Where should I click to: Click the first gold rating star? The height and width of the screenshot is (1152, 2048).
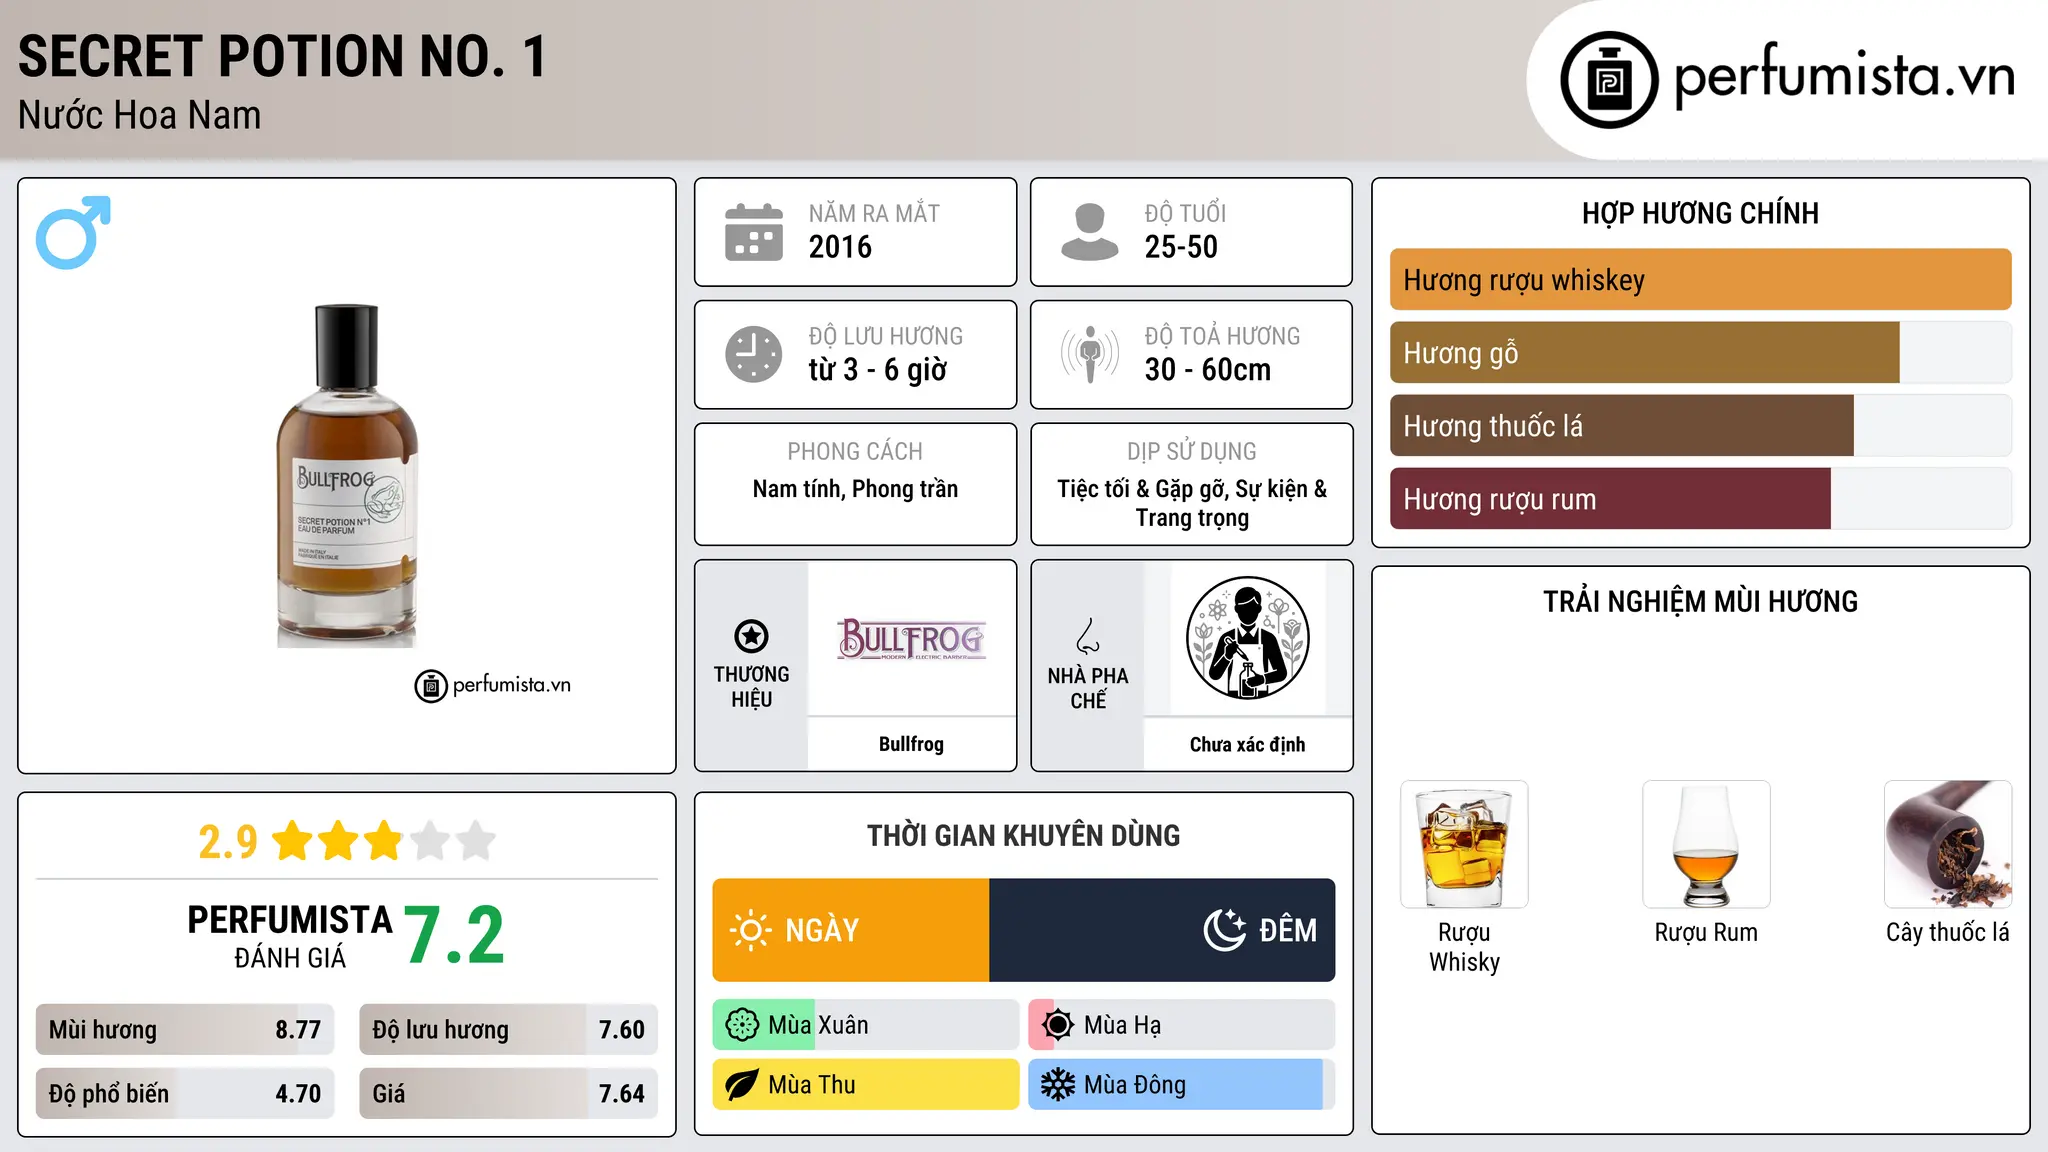click(293, 841)
